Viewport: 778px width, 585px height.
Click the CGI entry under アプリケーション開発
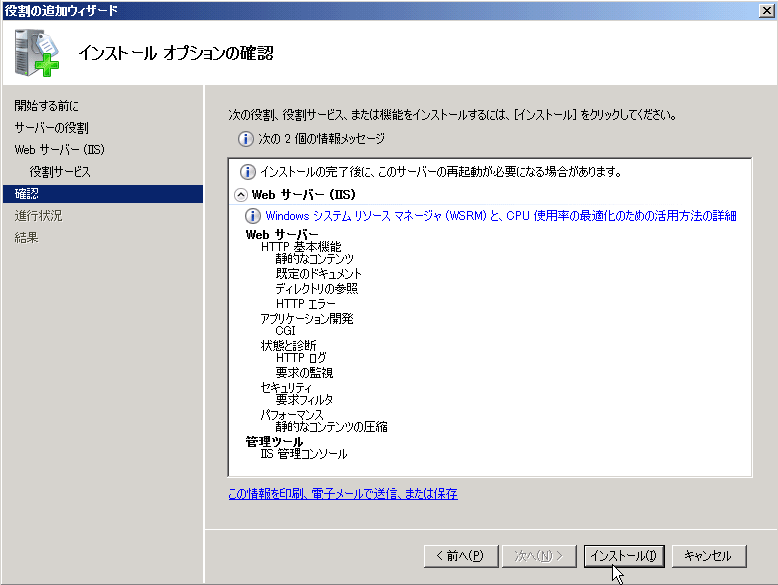(x=285, y=331)
